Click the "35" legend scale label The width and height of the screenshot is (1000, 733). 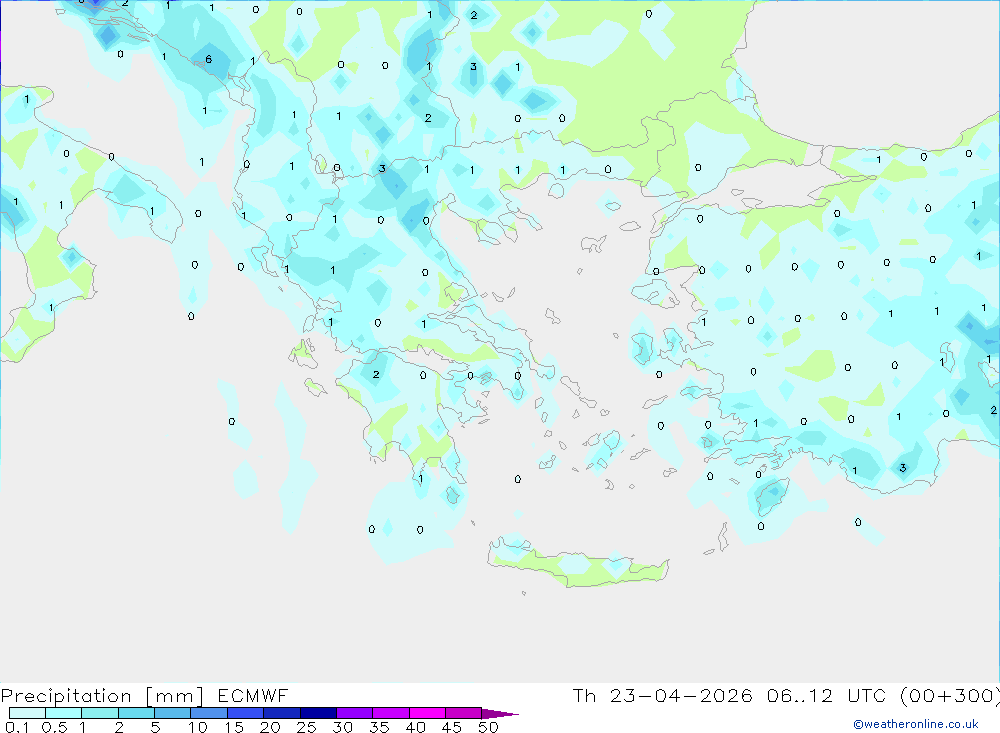tap(379, 727)
